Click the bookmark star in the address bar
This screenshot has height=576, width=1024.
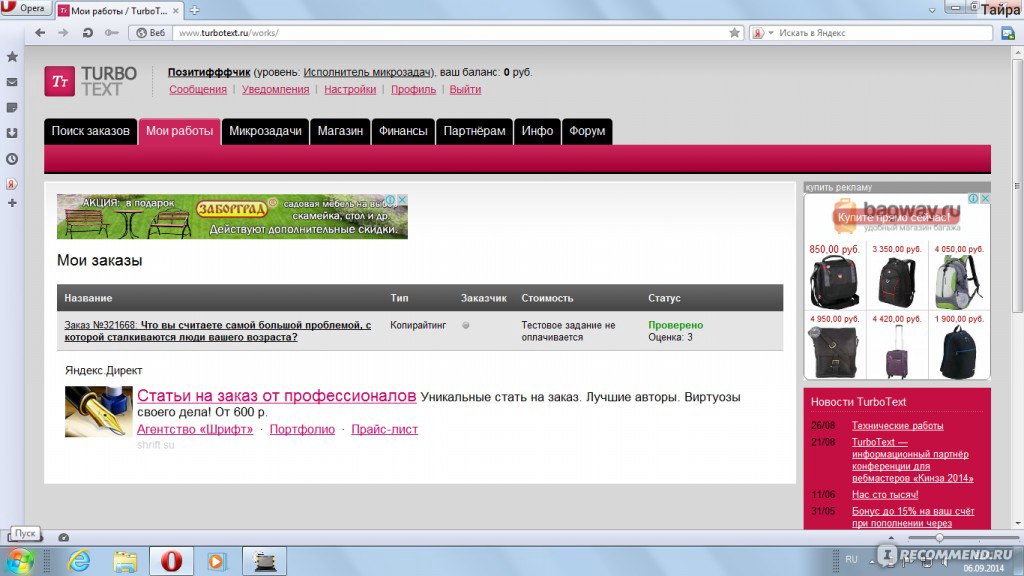pyautogui.click(x=735, y=33)
